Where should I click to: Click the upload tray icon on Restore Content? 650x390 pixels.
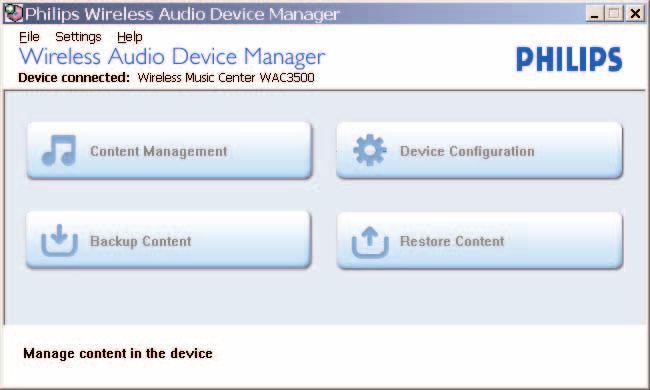[370, 242]
